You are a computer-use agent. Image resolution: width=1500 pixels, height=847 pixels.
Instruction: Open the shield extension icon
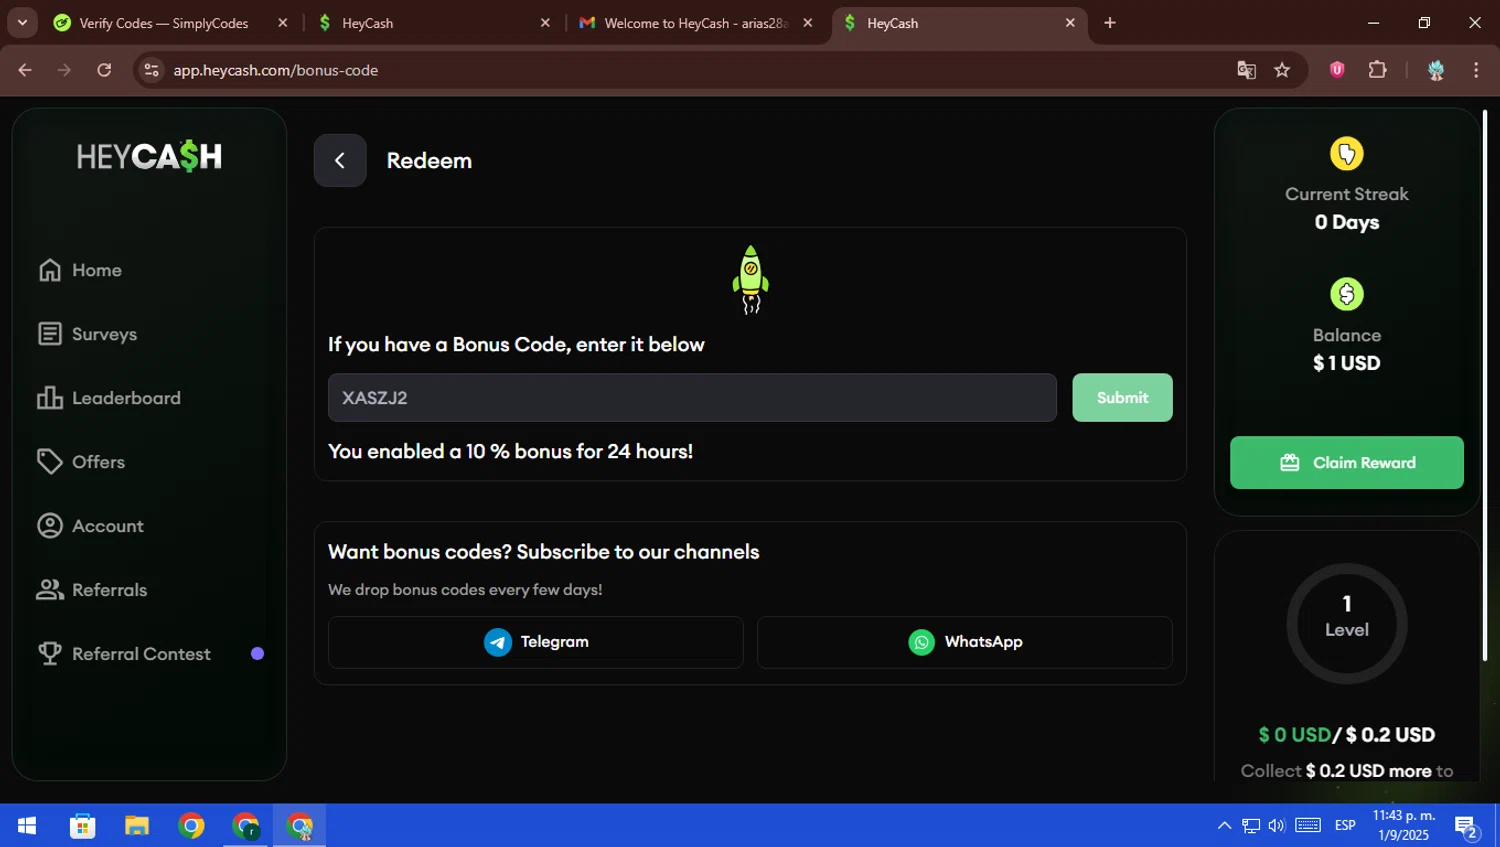(1337, 70)
